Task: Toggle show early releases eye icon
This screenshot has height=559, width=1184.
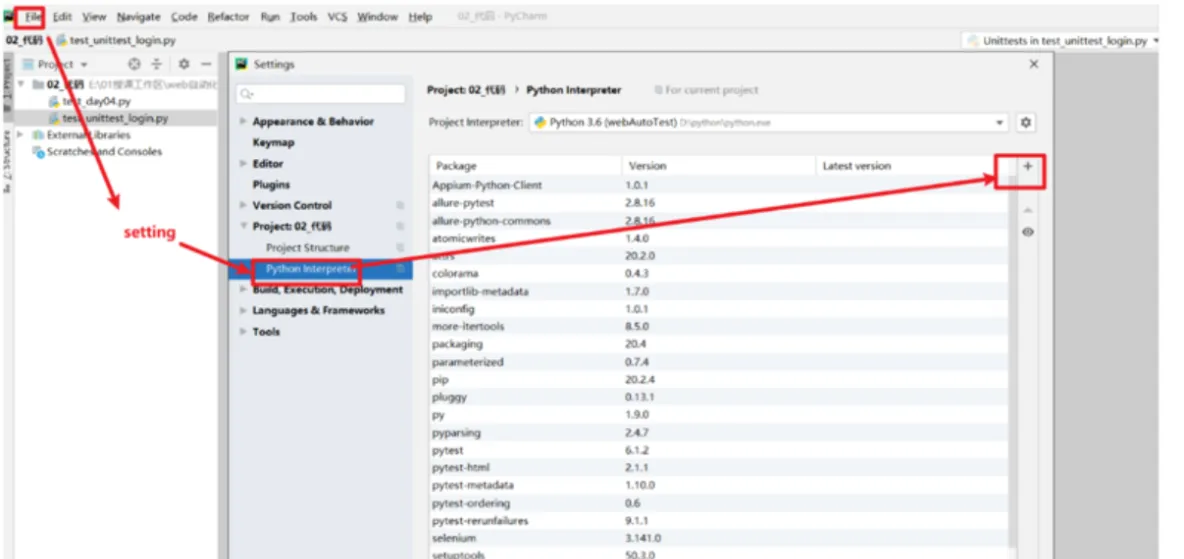Action: (x=1028, y=233)
